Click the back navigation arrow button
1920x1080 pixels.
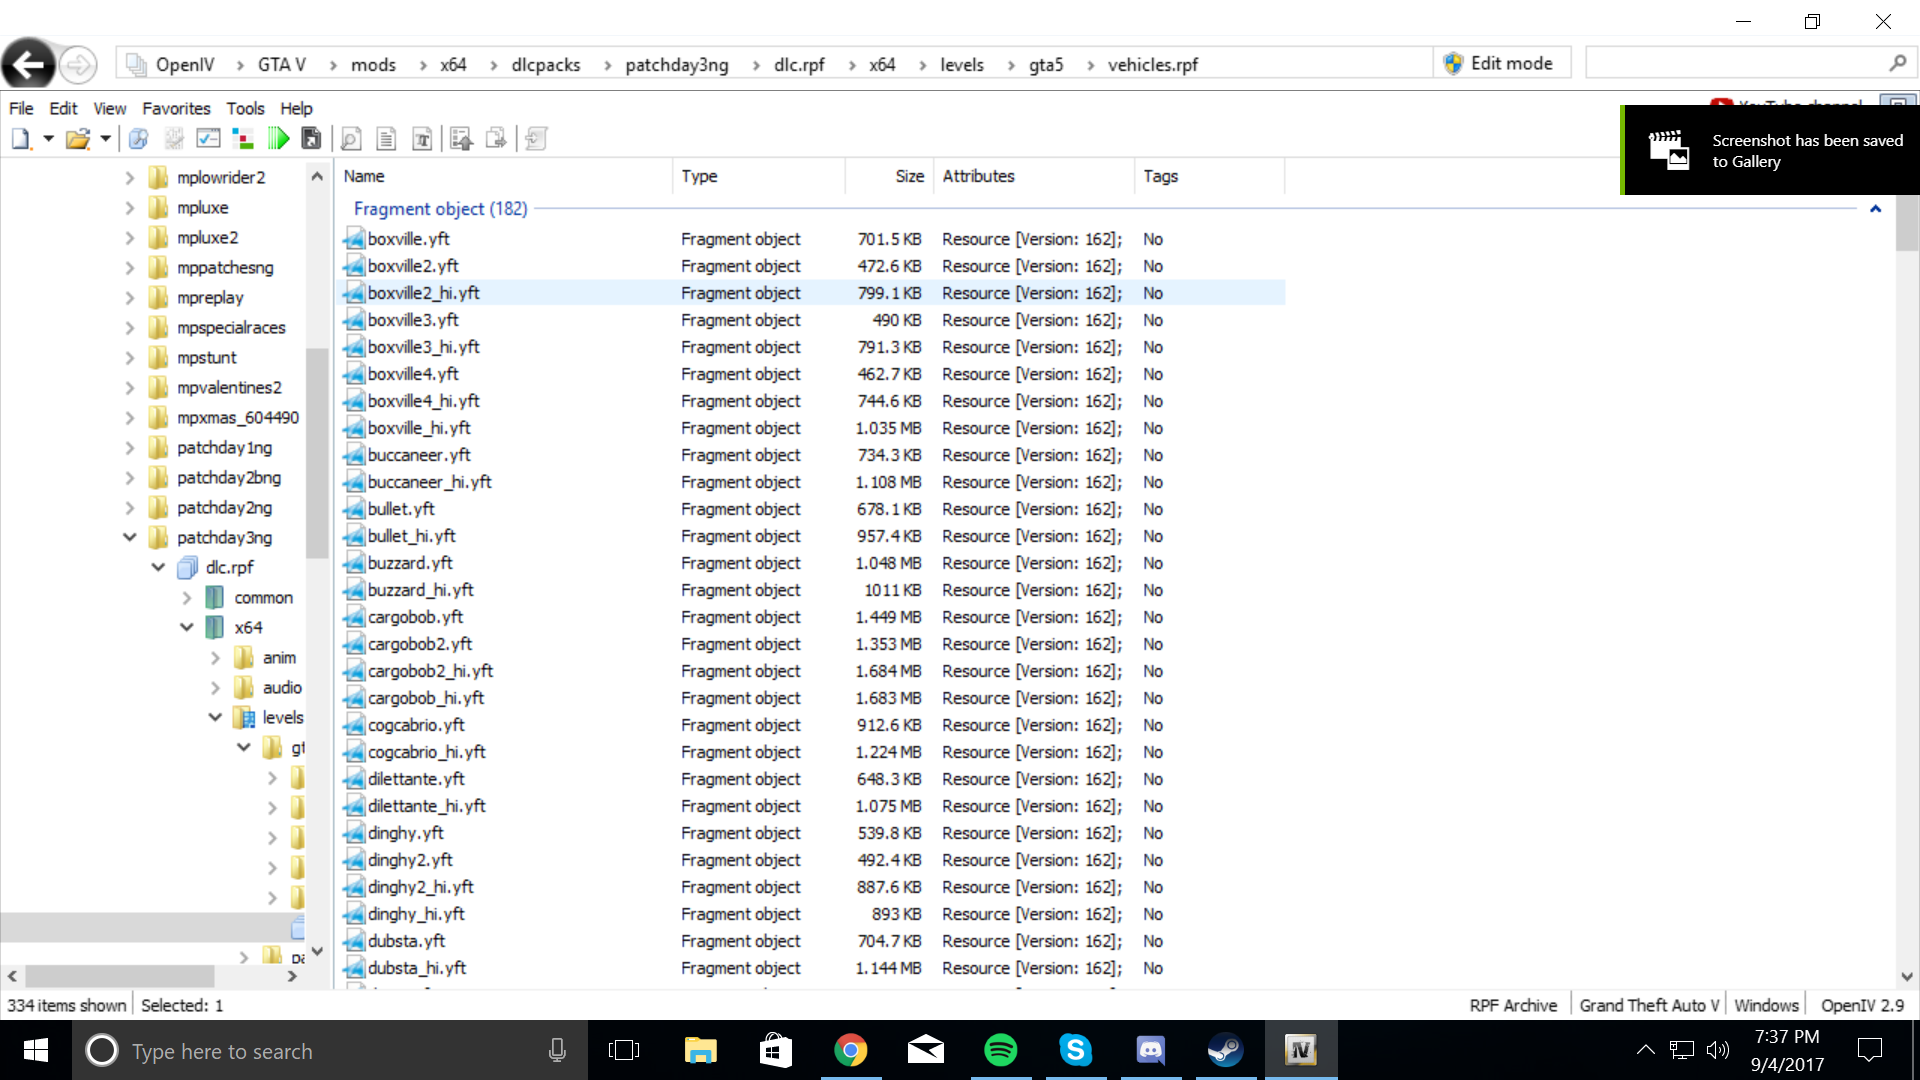(x=29, y=65)
